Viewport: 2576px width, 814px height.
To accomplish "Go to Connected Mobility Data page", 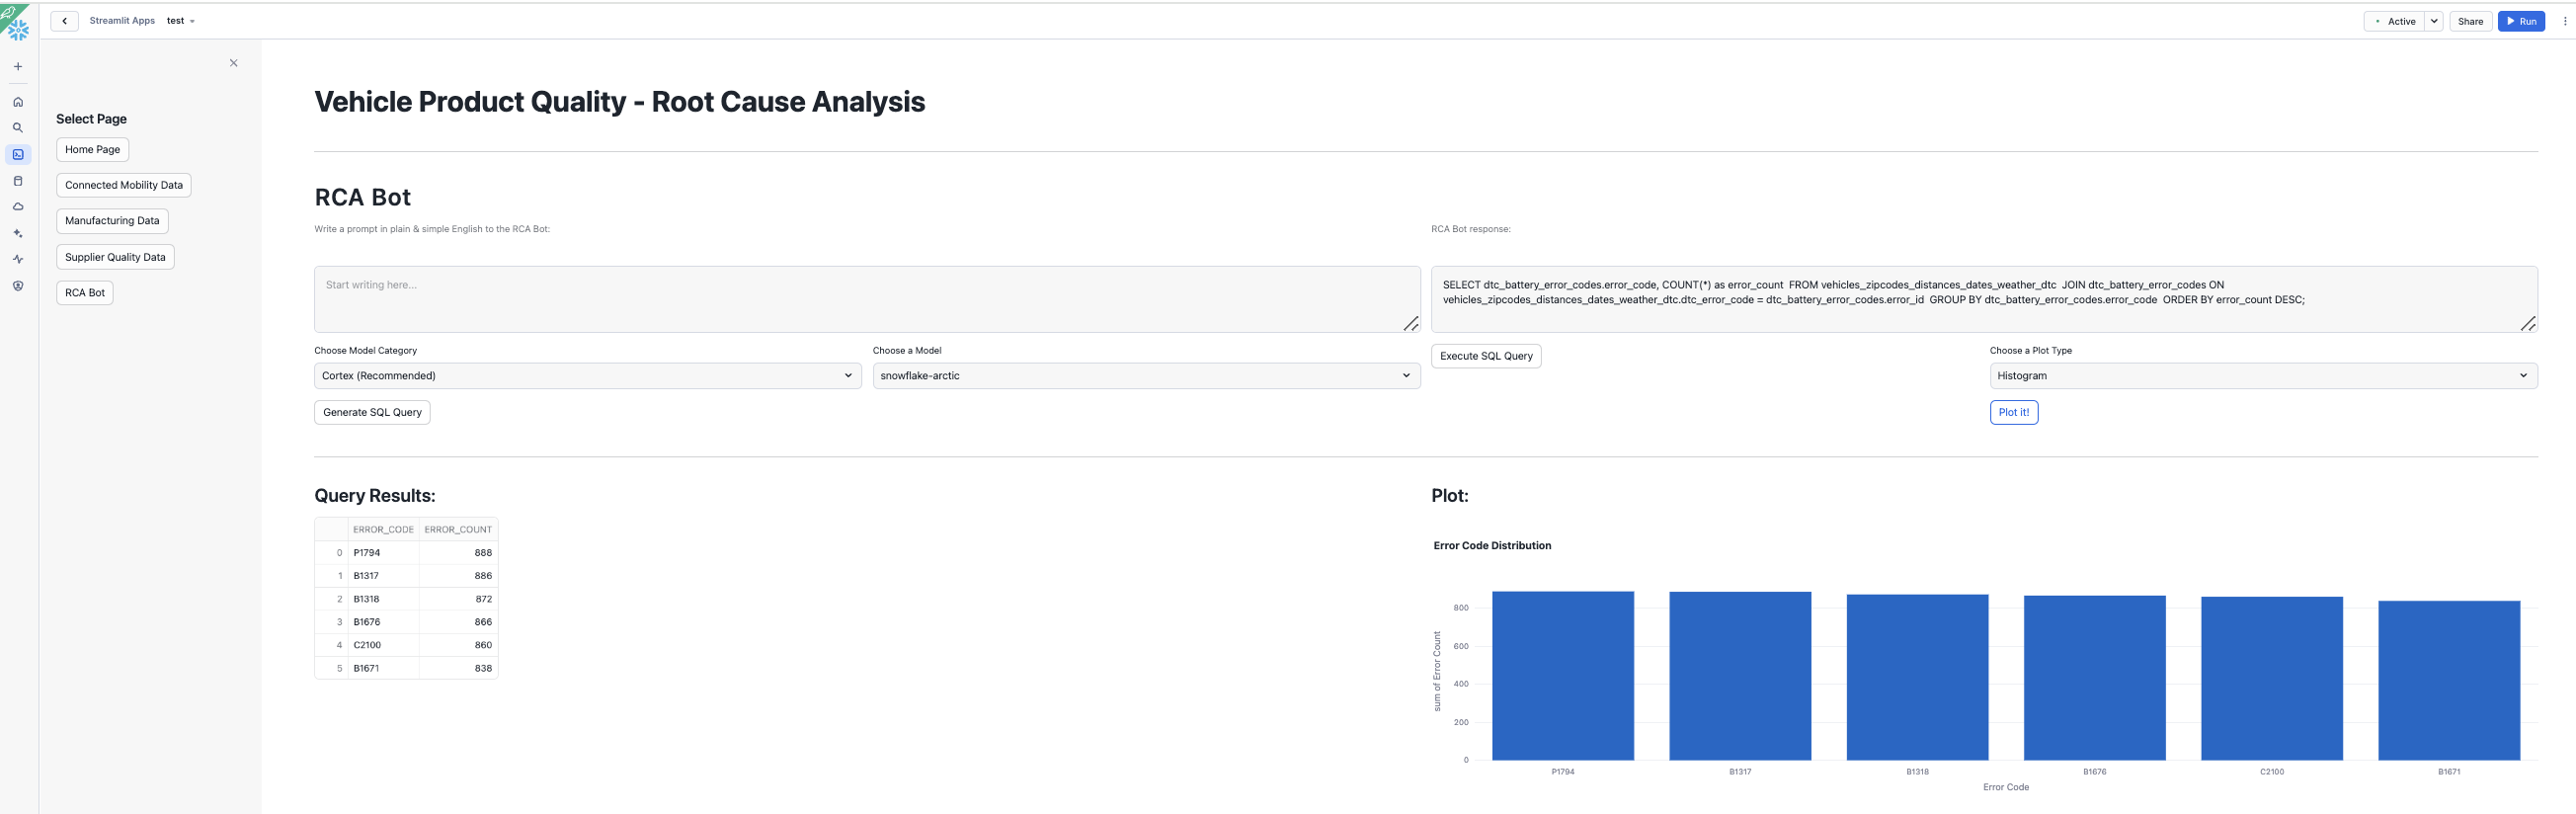I will click(124, 185).
